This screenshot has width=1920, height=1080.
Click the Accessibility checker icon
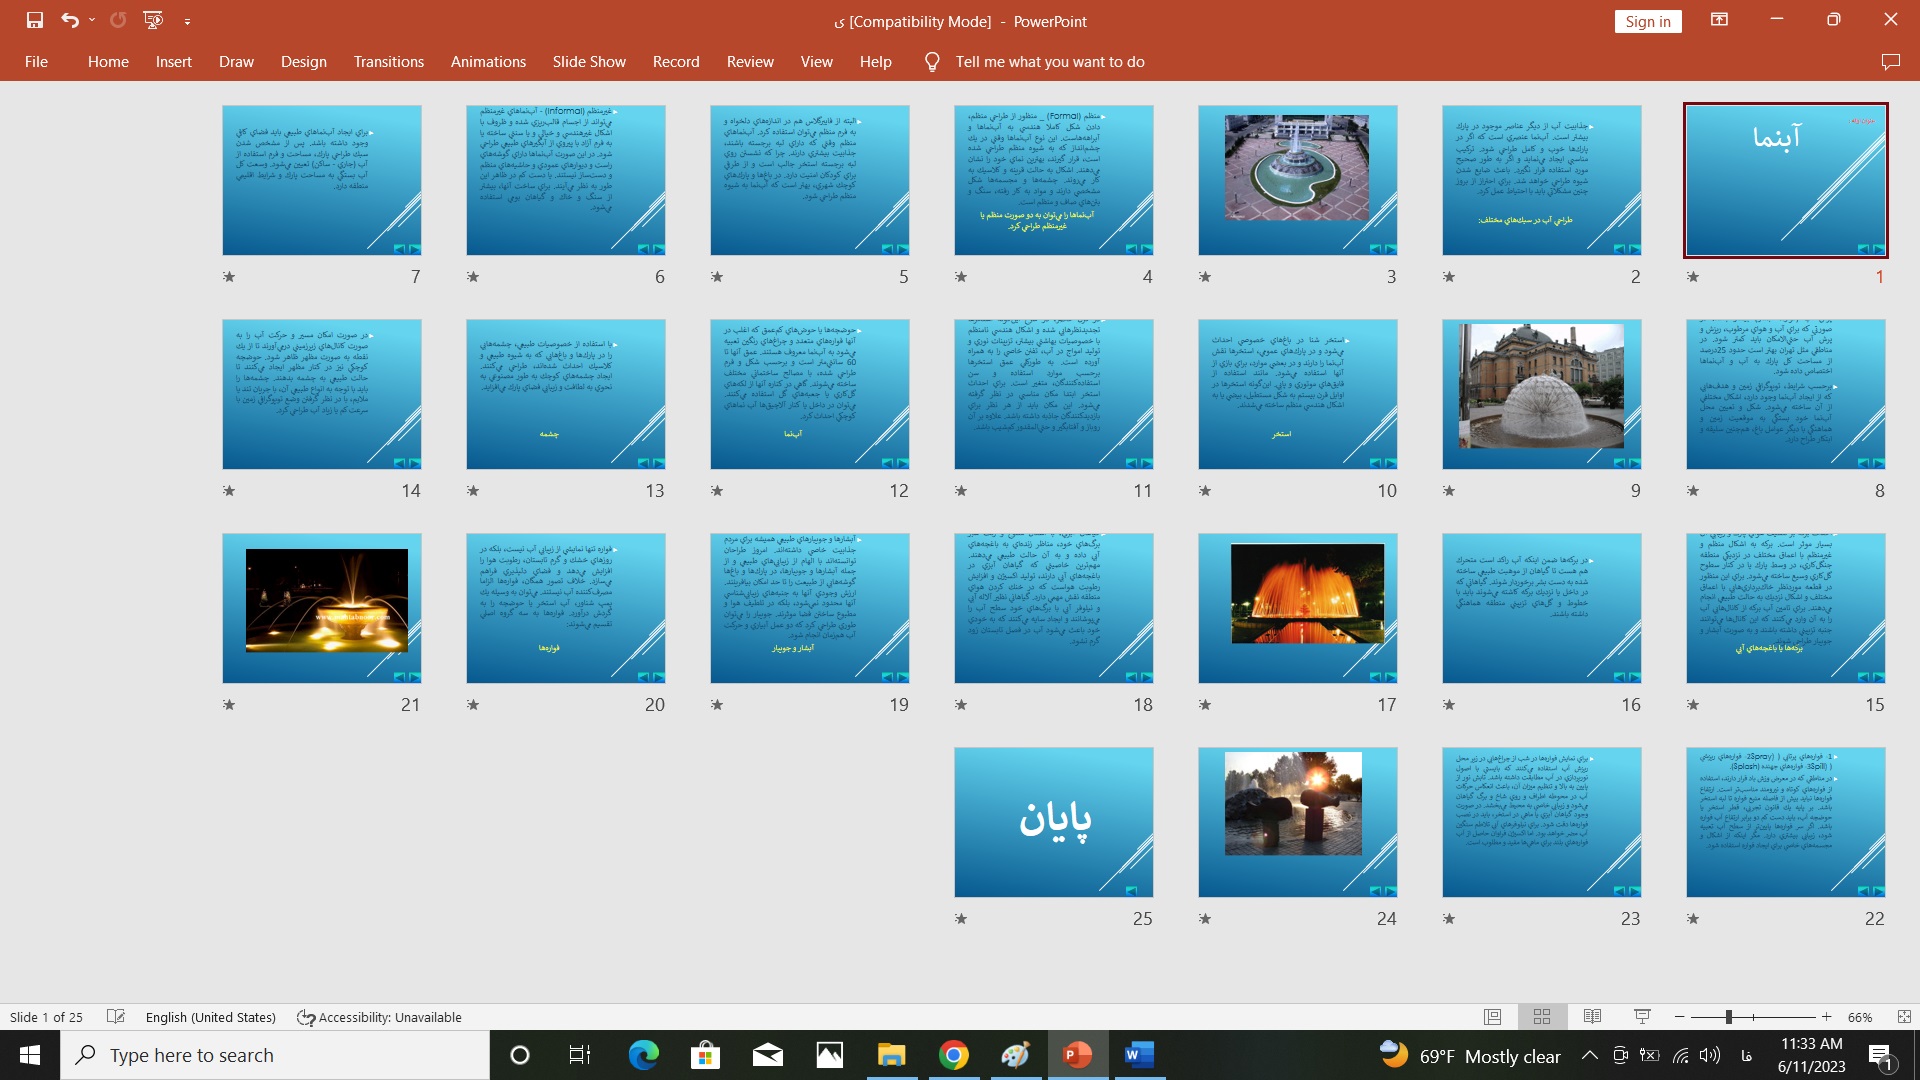point(306,1017)
